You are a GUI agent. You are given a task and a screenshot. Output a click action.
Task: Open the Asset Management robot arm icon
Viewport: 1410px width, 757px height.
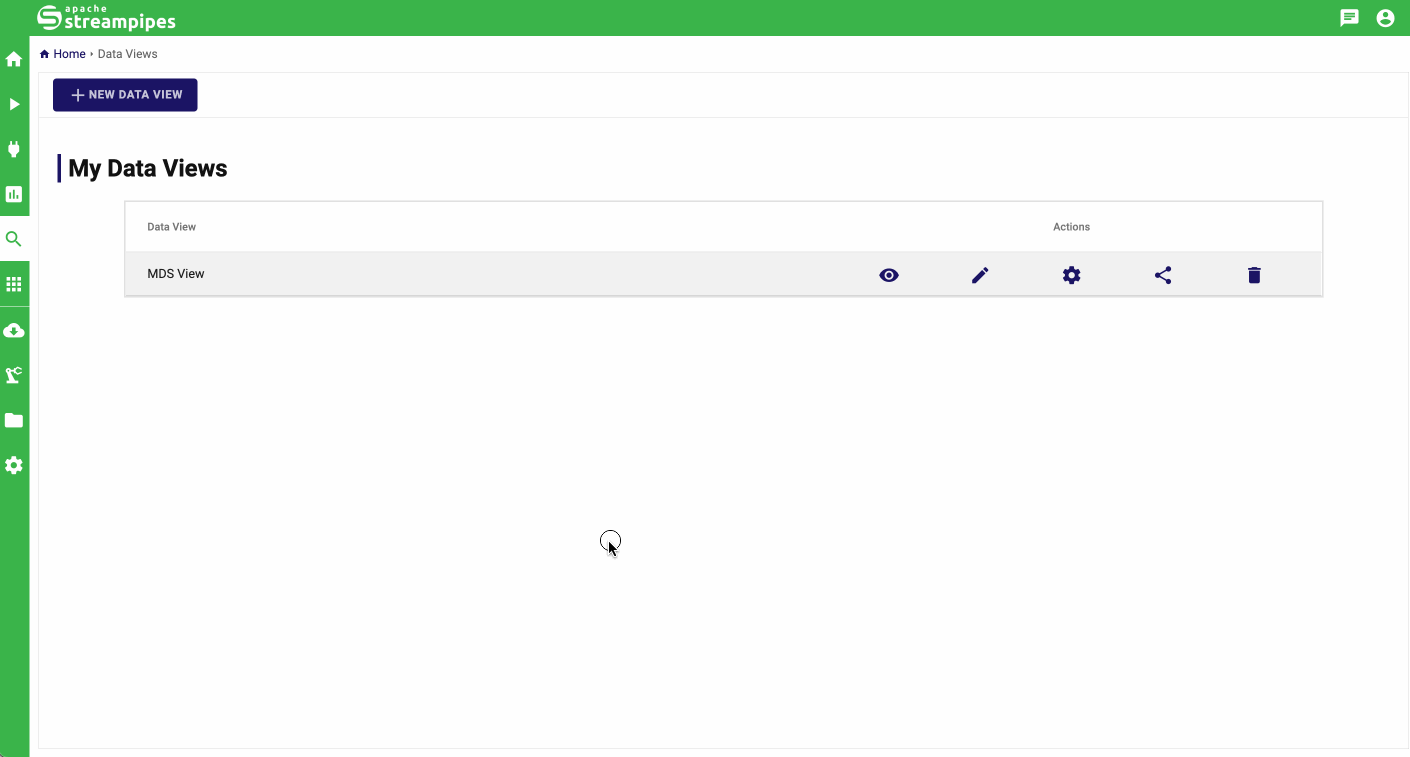click(14, 375)
